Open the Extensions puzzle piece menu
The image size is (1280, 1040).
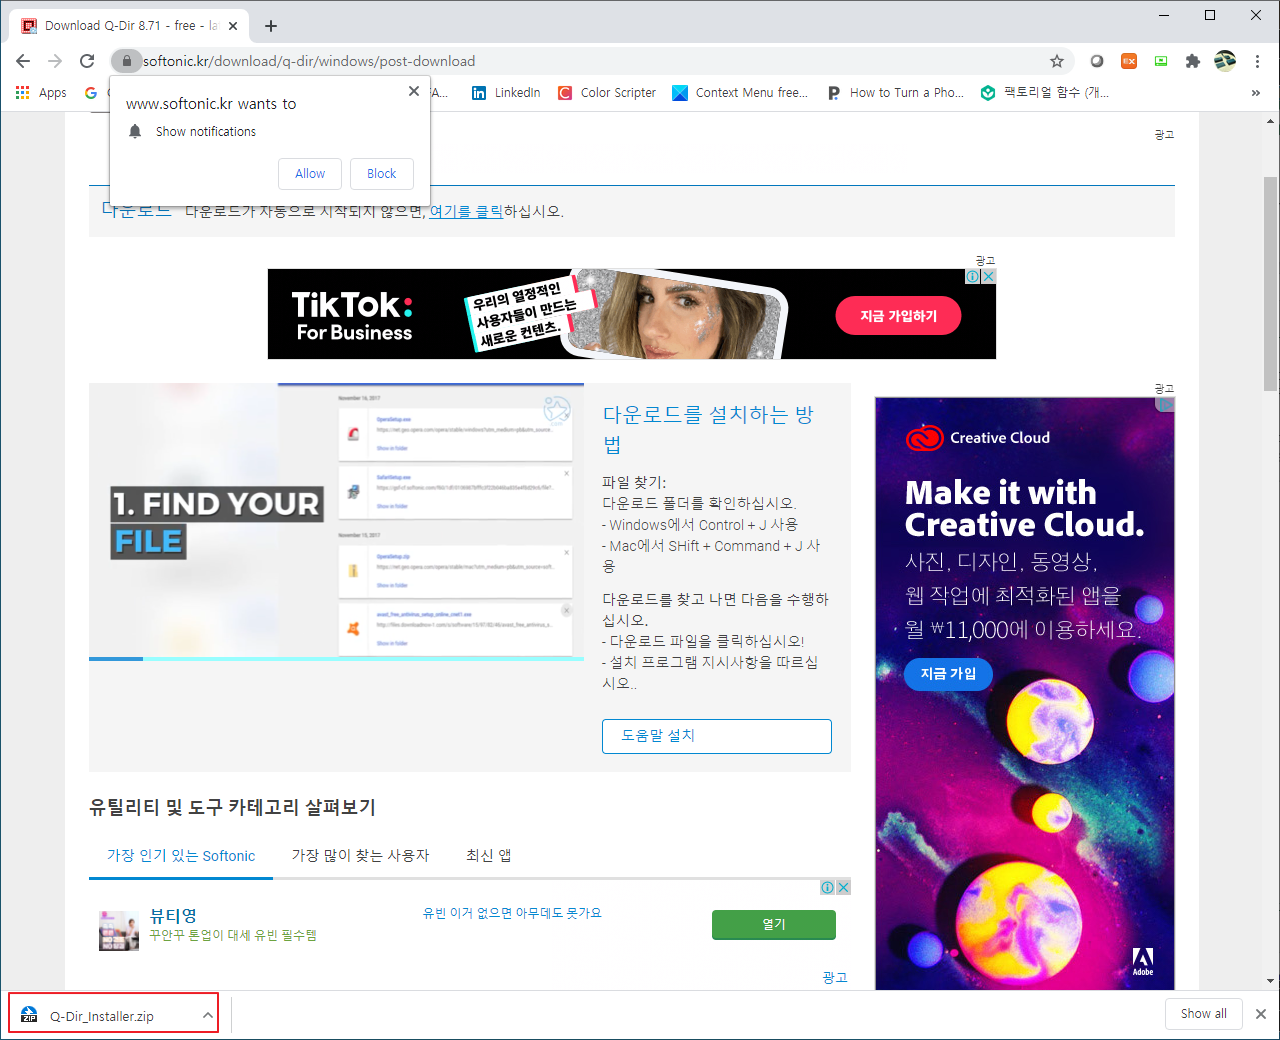[1193, 61]
